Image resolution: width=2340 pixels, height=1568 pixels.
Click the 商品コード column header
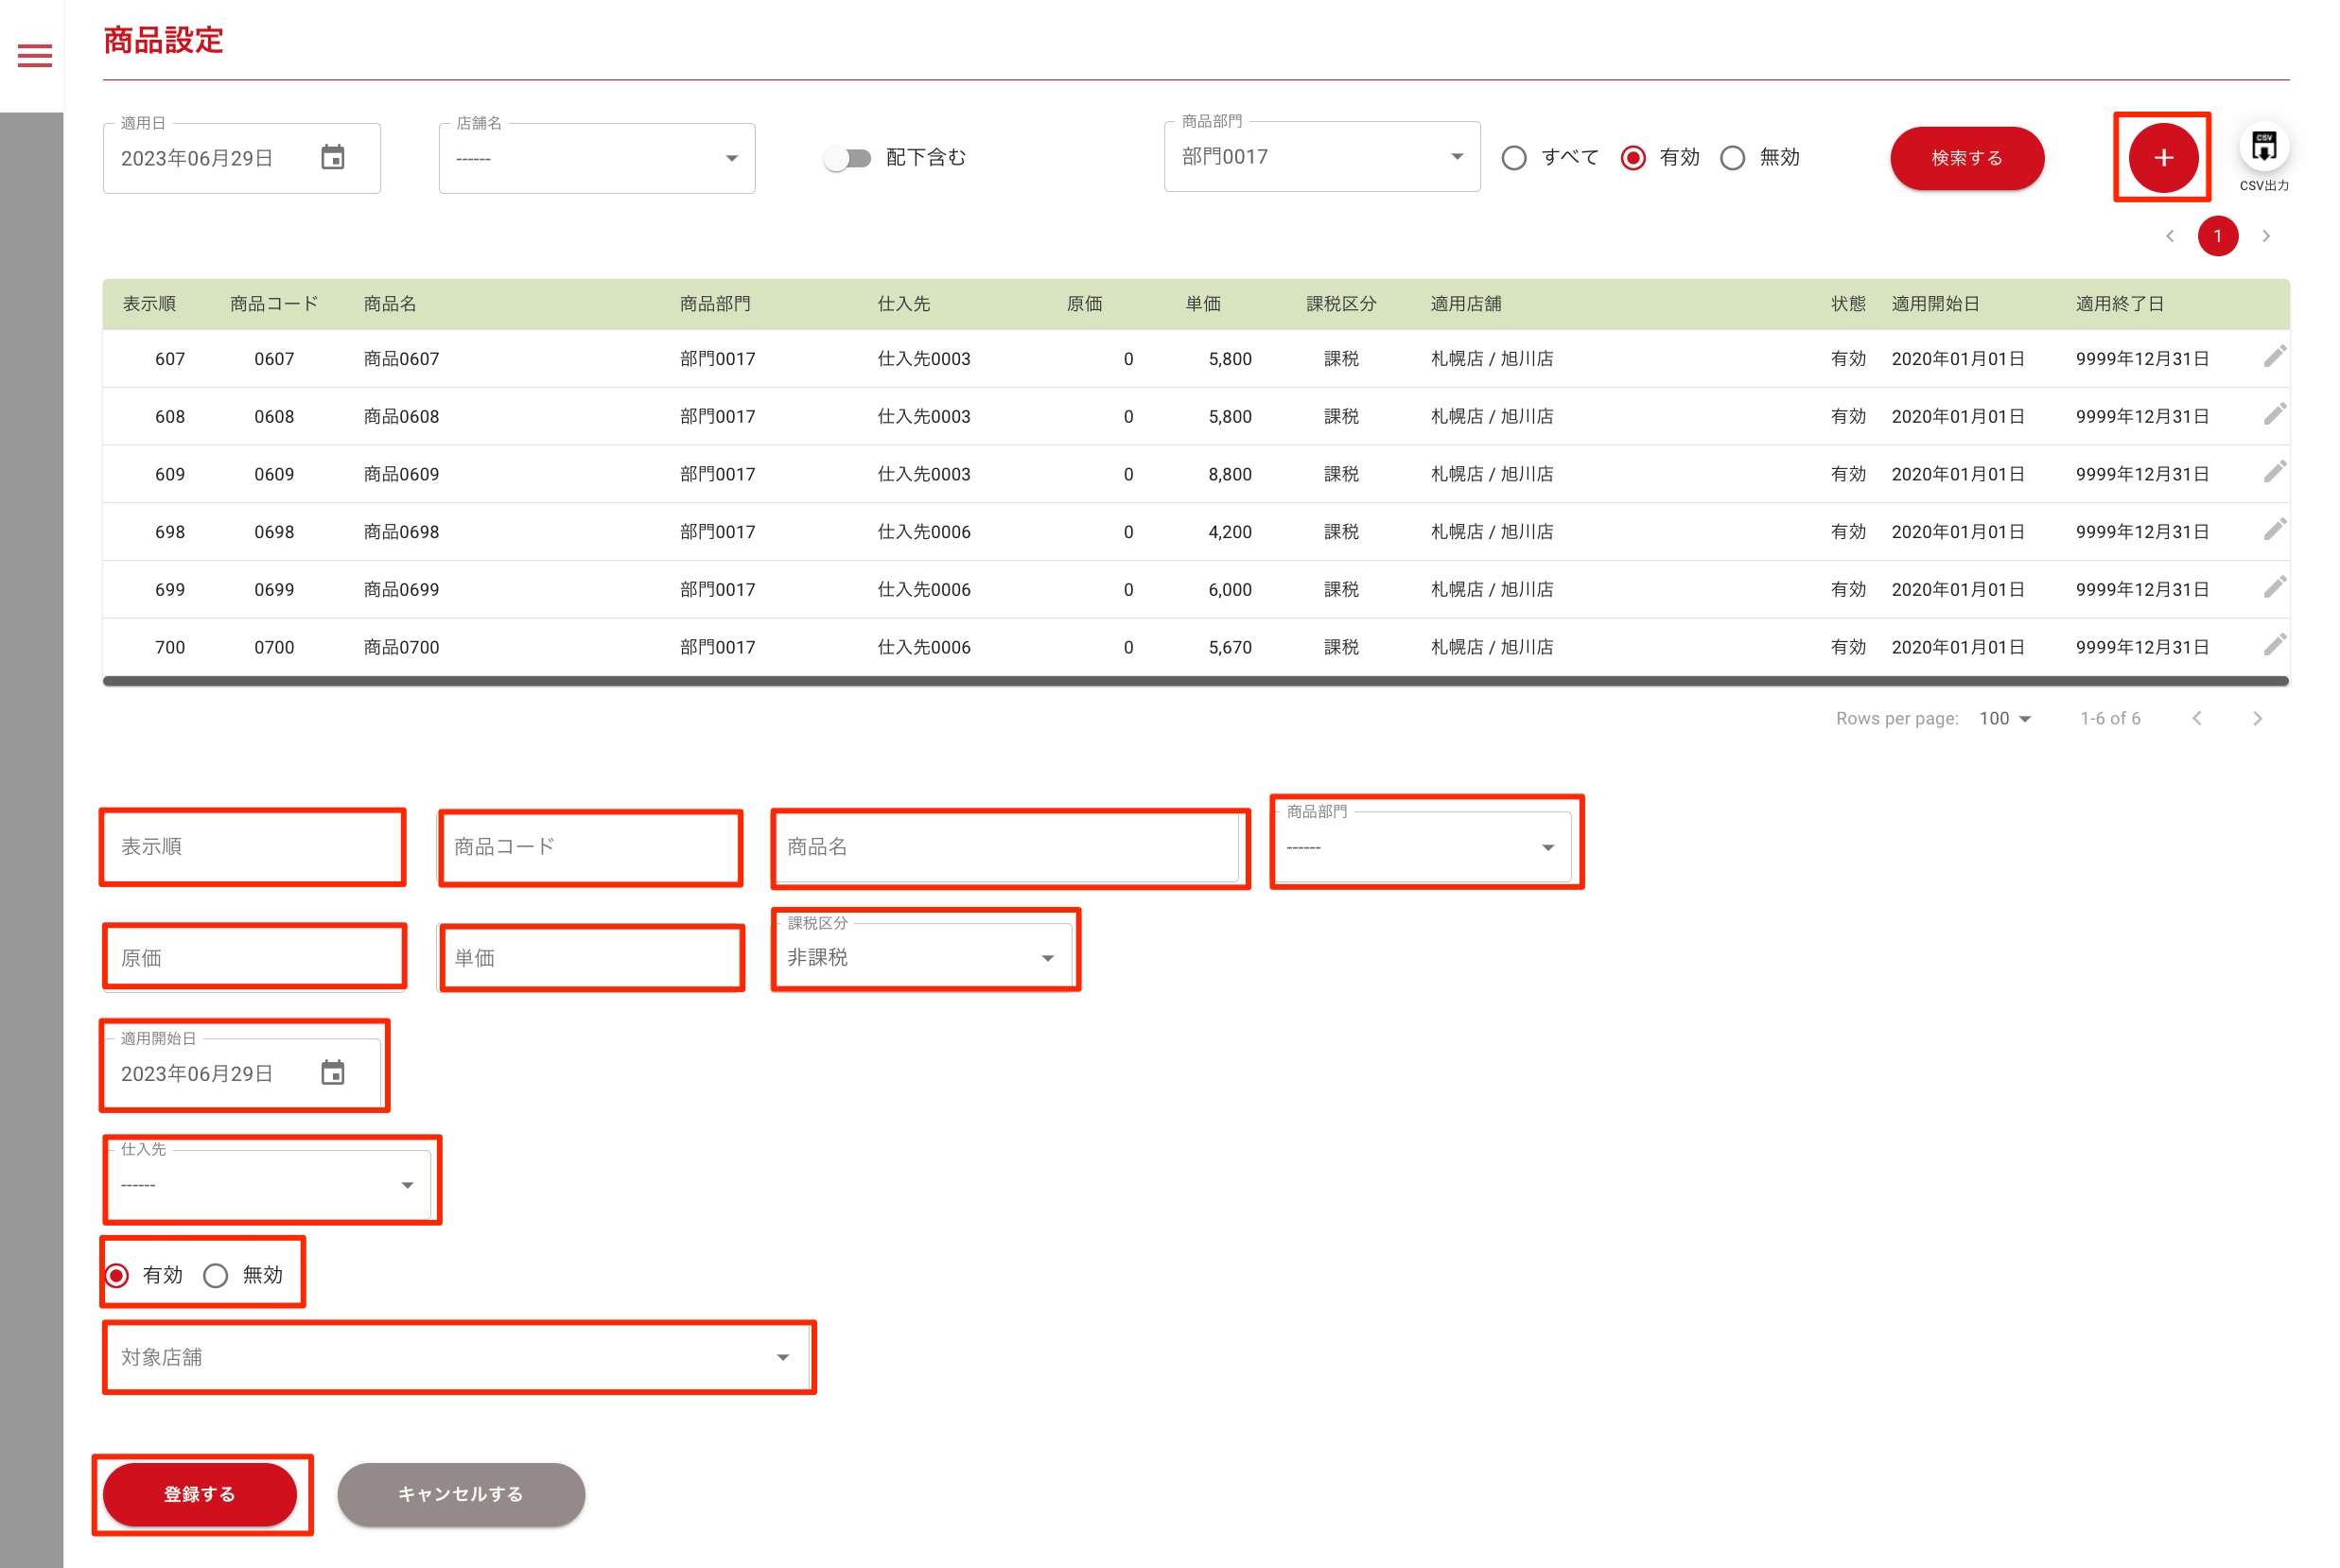tap(273, 304)
